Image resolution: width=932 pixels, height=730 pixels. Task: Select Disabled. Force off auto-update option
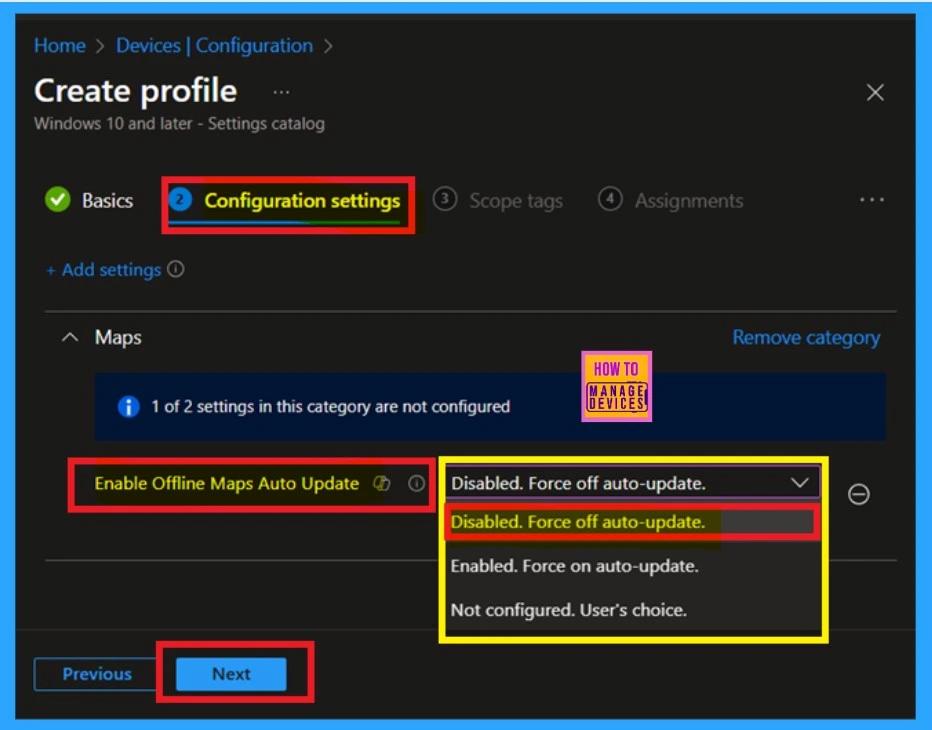pyautogui.click(x=632, y=522)
